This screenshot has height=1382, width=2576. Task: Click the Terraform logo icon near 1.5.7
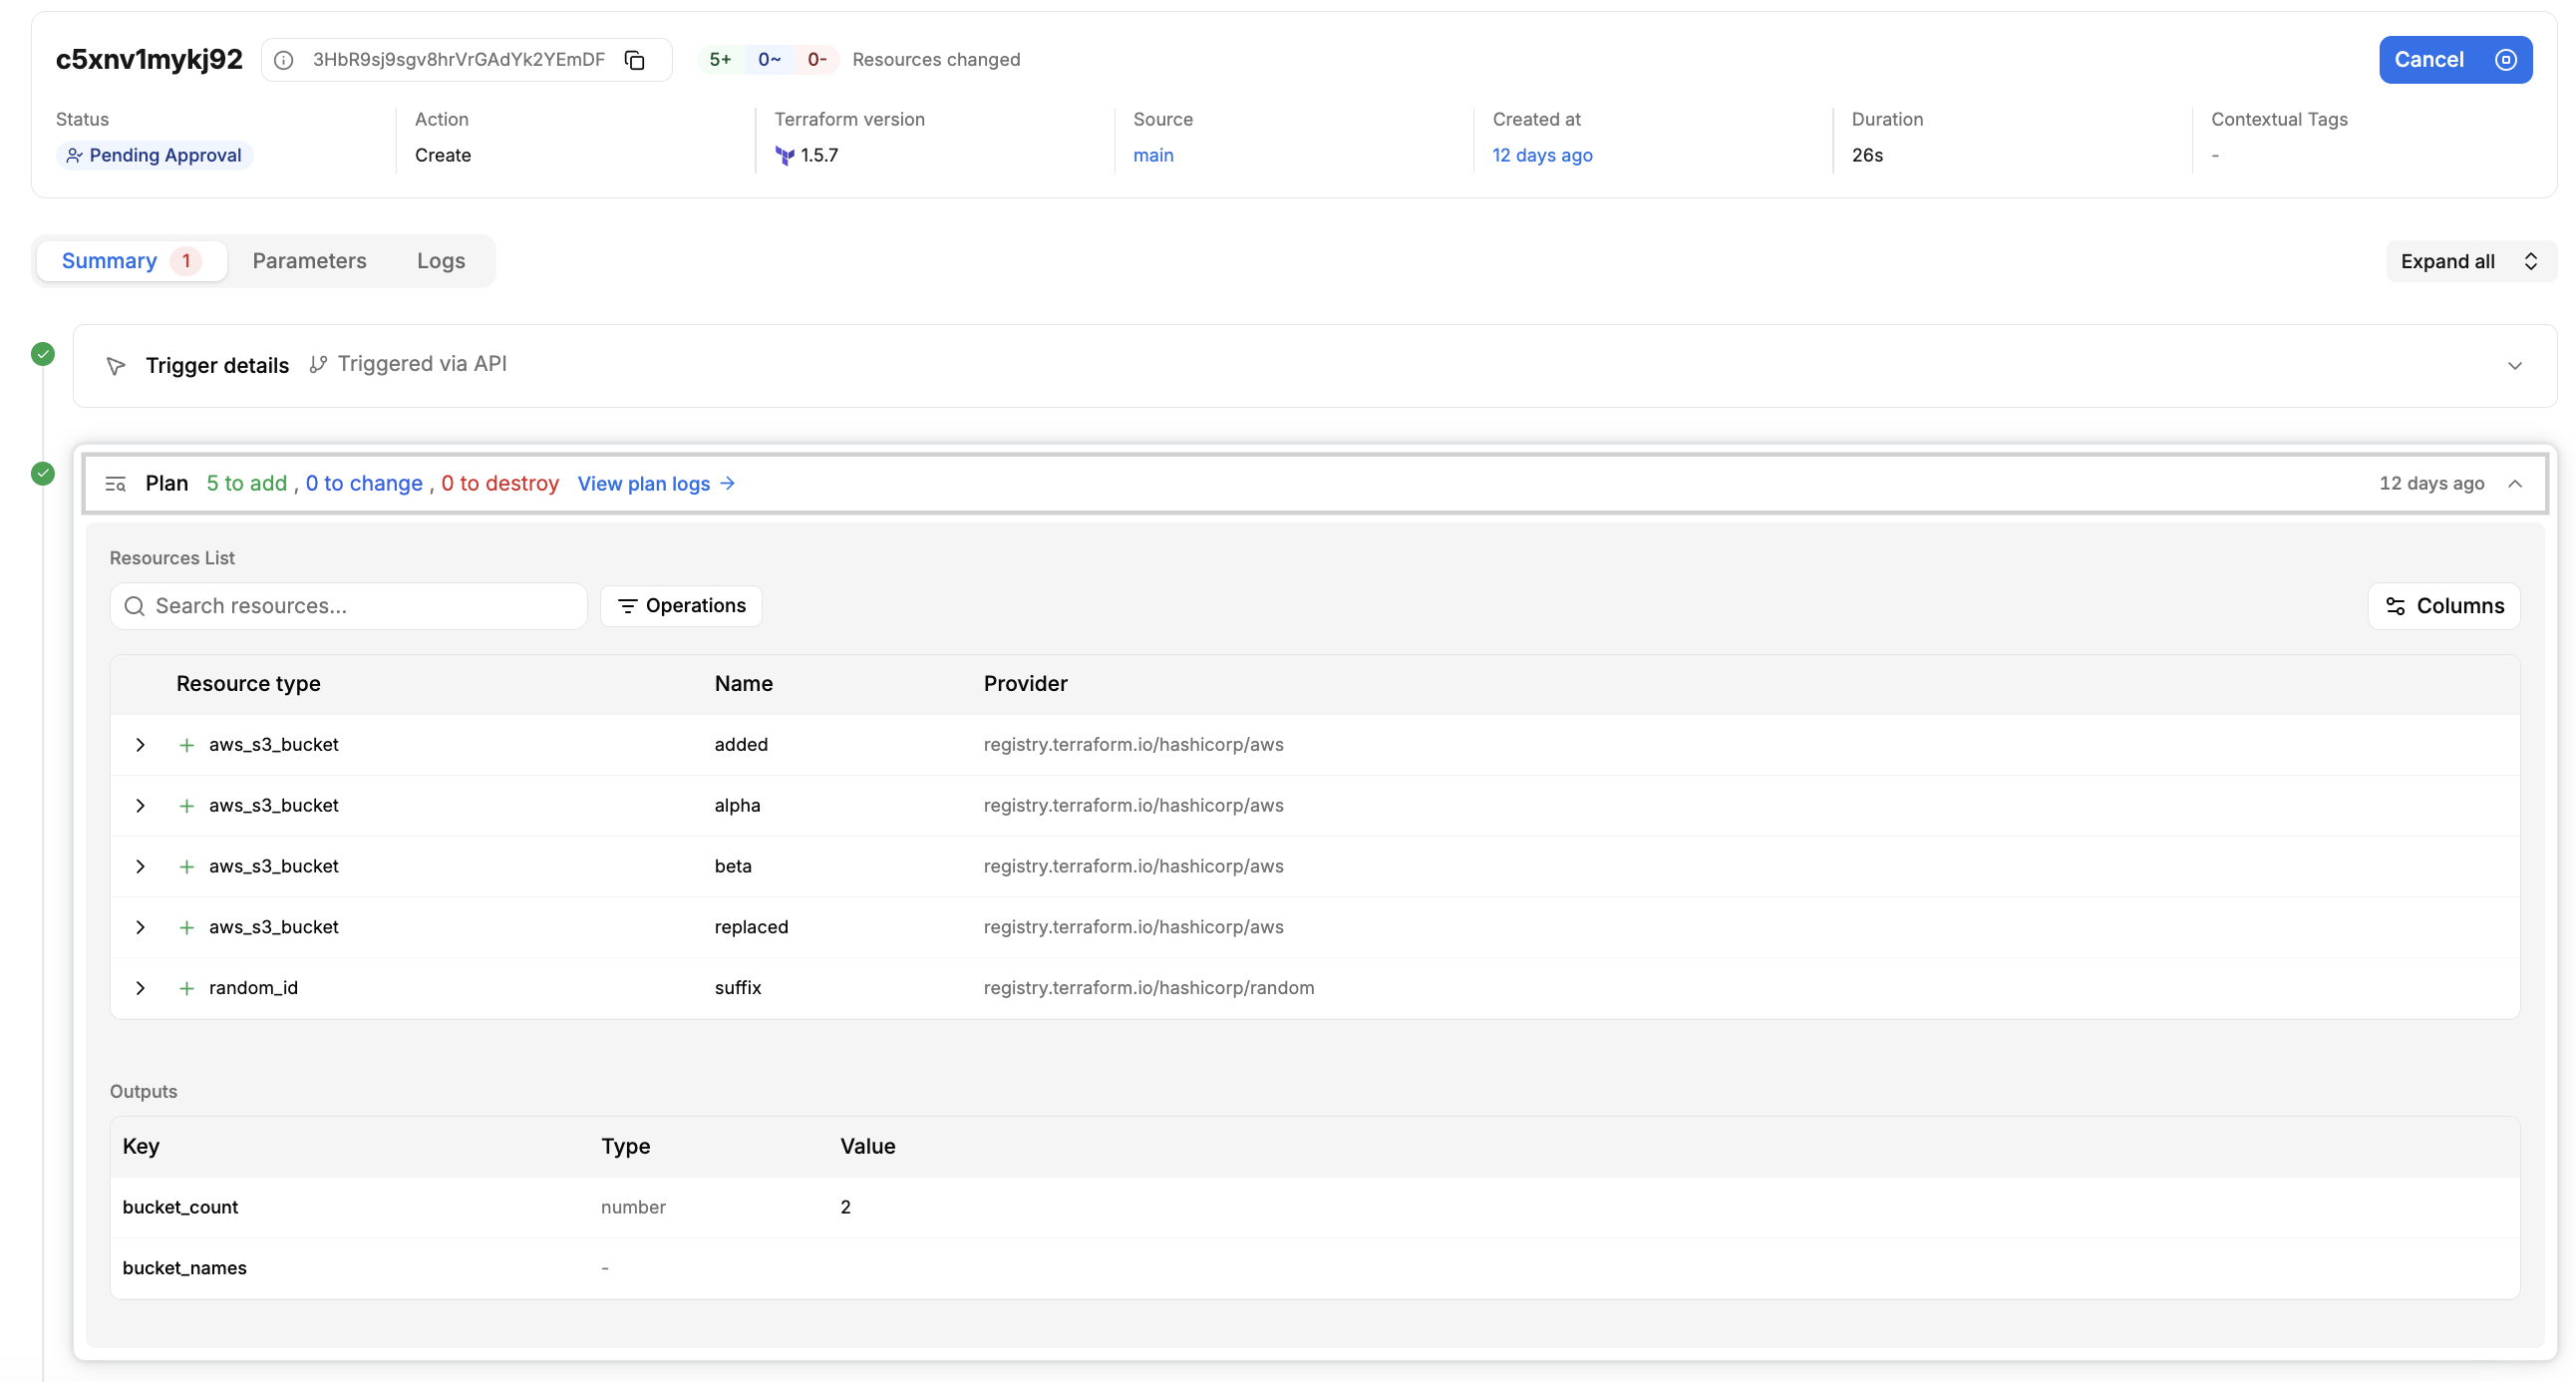(x=785, y=156)
